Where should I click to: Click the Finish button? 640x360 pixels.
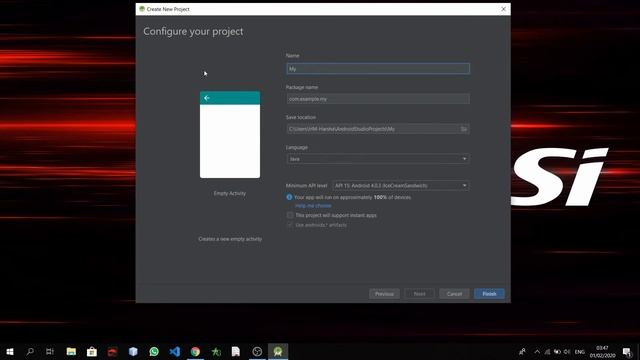489,294
